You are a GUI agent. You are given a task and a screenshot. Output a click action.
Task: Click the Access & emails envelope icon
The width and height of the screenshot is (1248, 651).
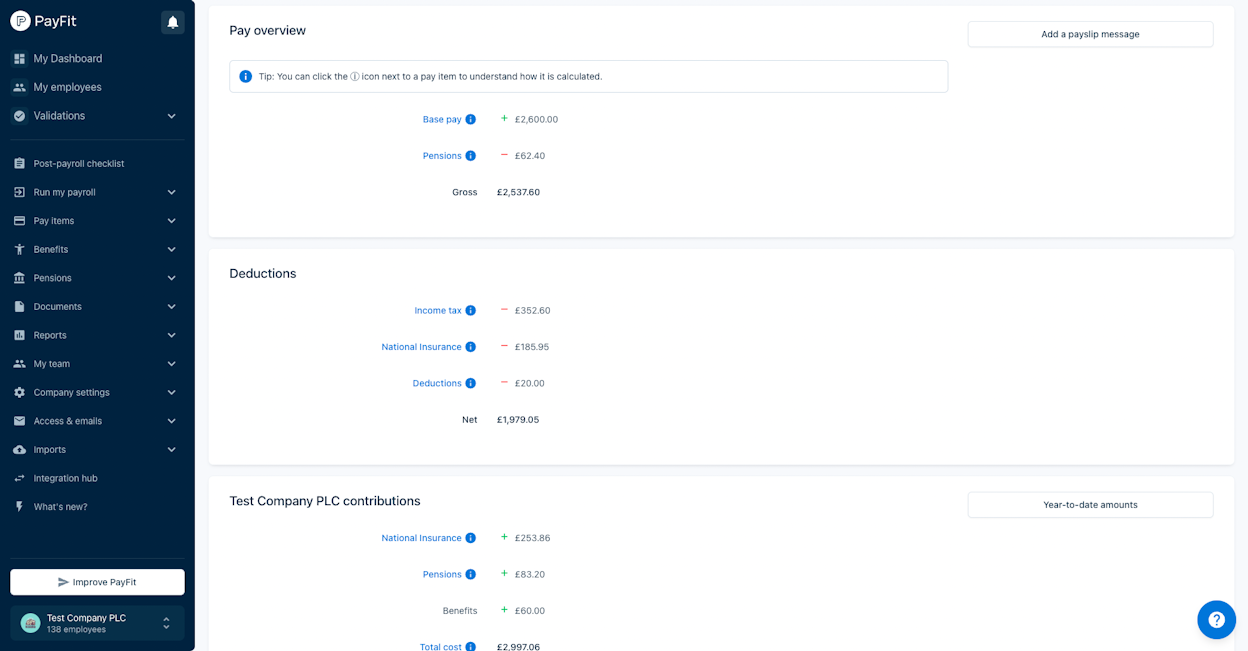(x=19, y=421)
